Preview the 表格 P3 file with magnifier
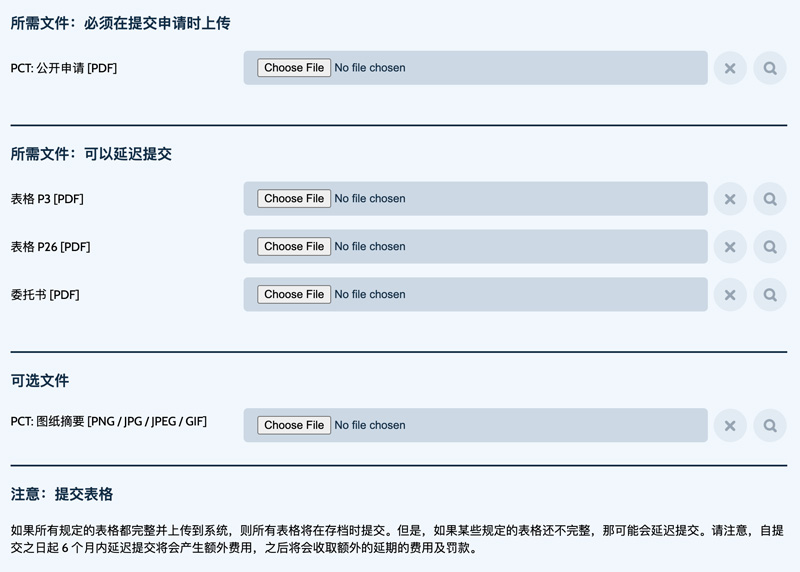Viewport: 800px width, 572px height. [770, 198]
